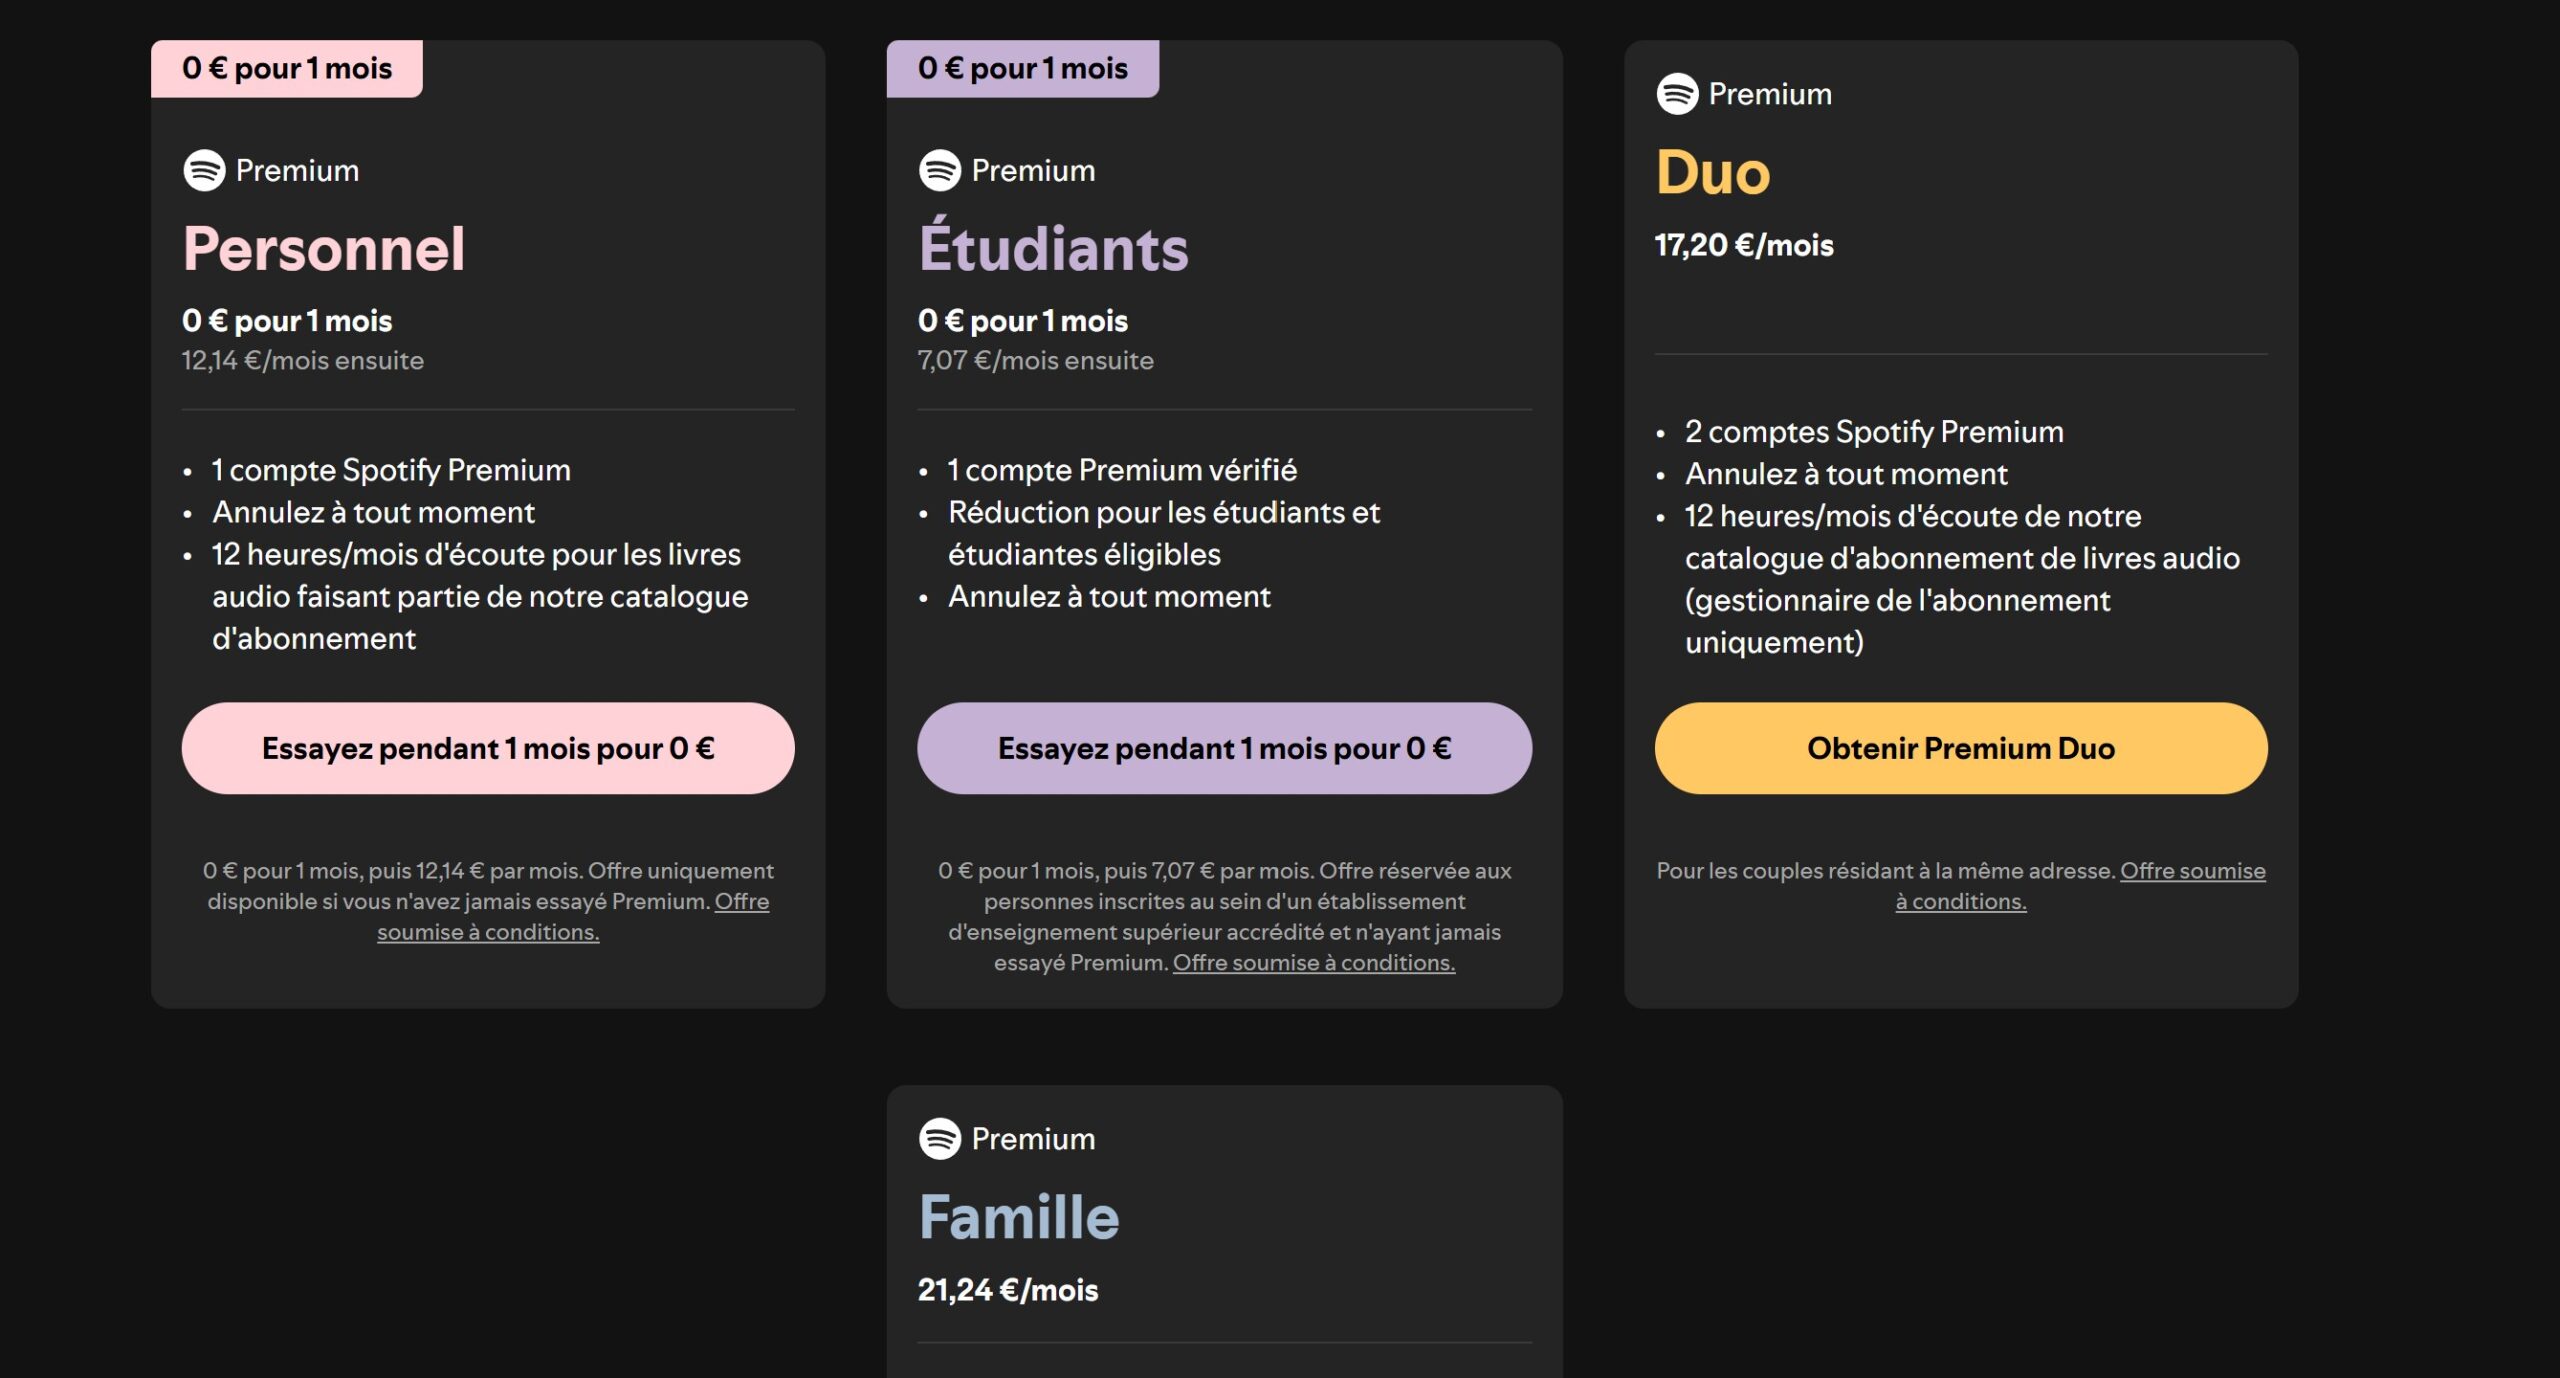Open Étudiants Offre soumise à conditions link
The width and height of the screenshot is (2560, 1378).
point(1313,963)
